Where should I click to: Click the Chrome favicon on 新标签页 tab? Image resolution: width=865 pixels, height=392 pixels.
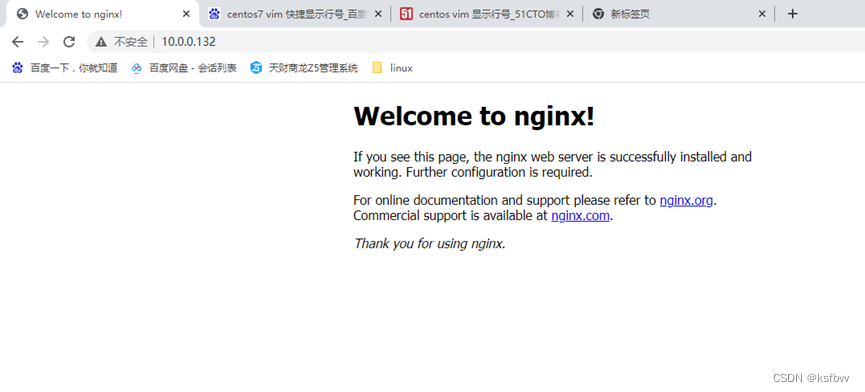pyautogui.click(x=598, y=14)
